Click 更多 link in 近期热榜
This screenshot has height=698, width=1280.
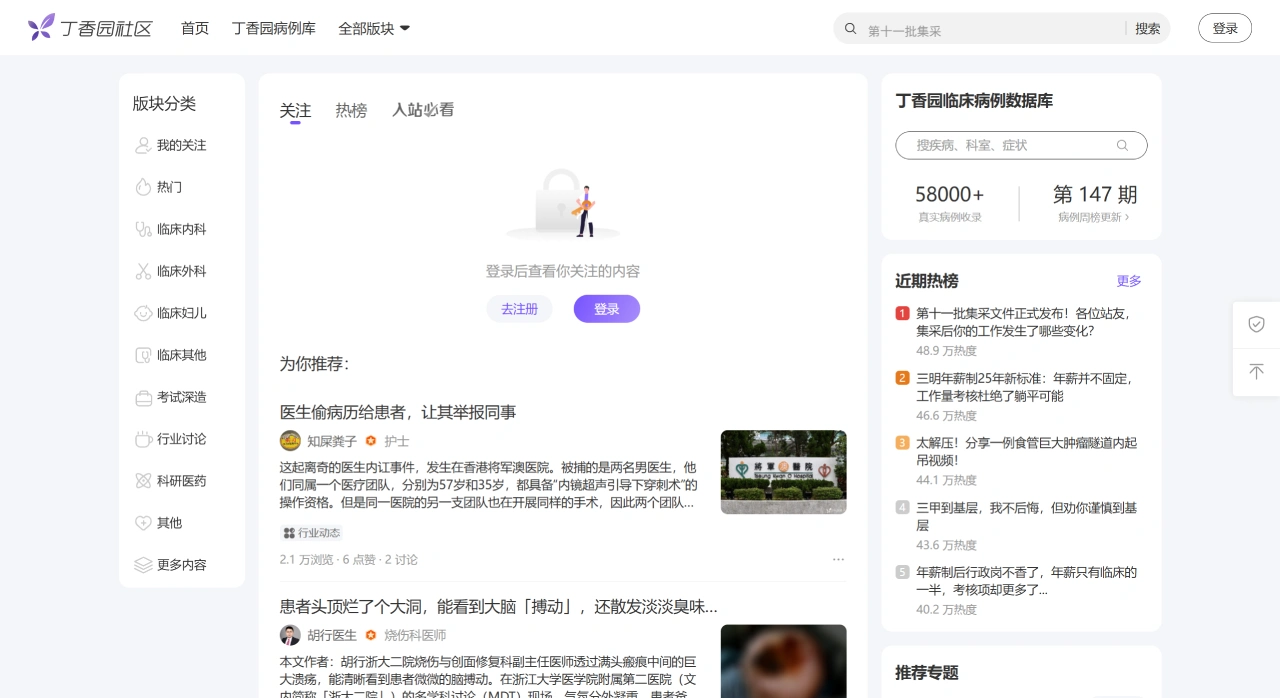tap(1129, 281)
